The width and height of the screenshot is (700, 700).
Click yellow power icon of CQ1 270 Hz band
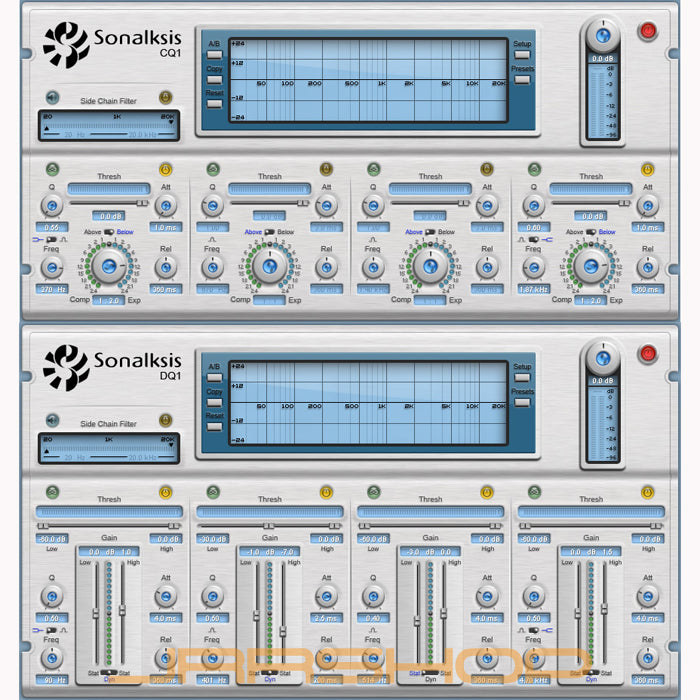(x=166, y=169)
